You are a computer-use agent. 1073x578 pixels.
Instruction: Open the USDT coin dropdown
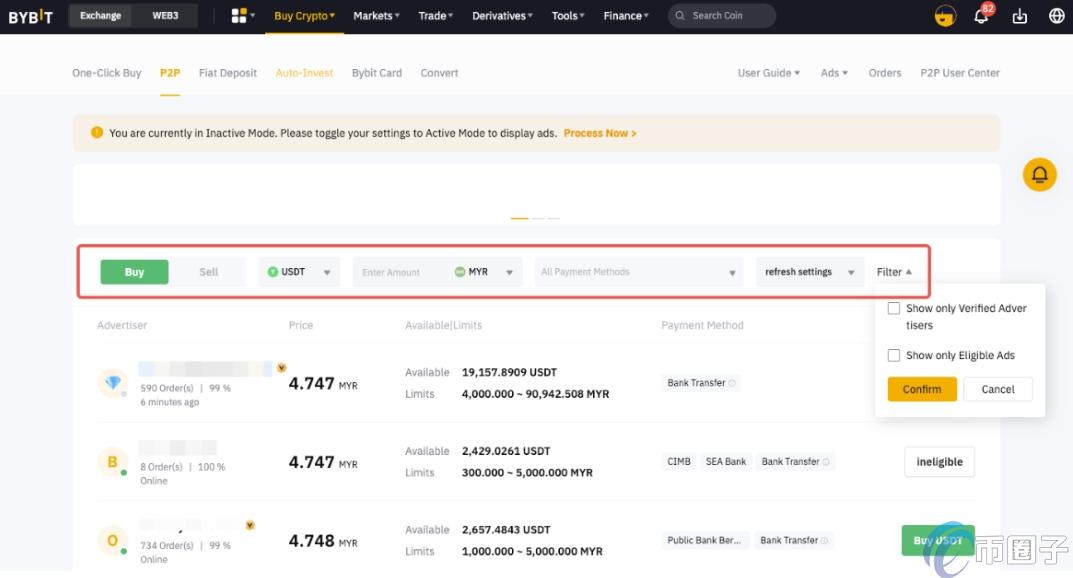tap(299, 272)
